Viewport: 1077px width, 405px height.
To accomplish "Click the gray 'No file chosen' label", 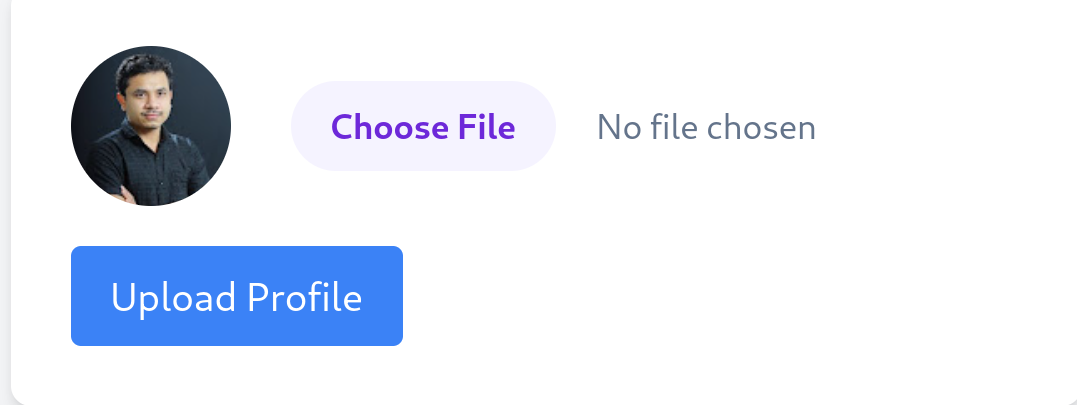I will pos(706,127).
